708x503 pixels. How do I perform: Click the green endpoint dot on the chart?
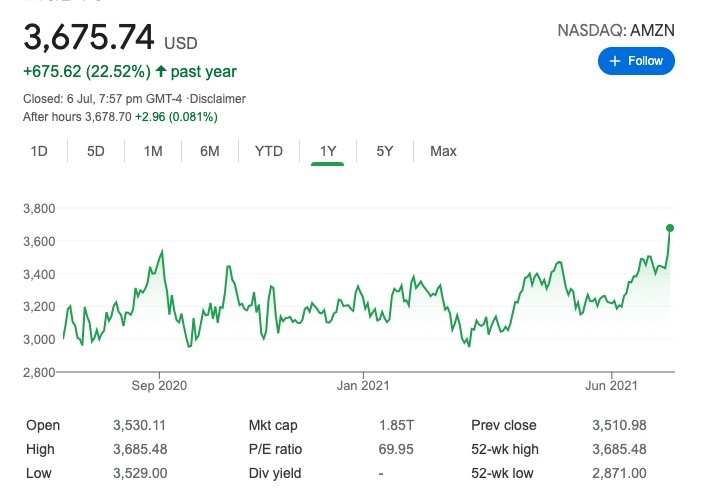670,228
